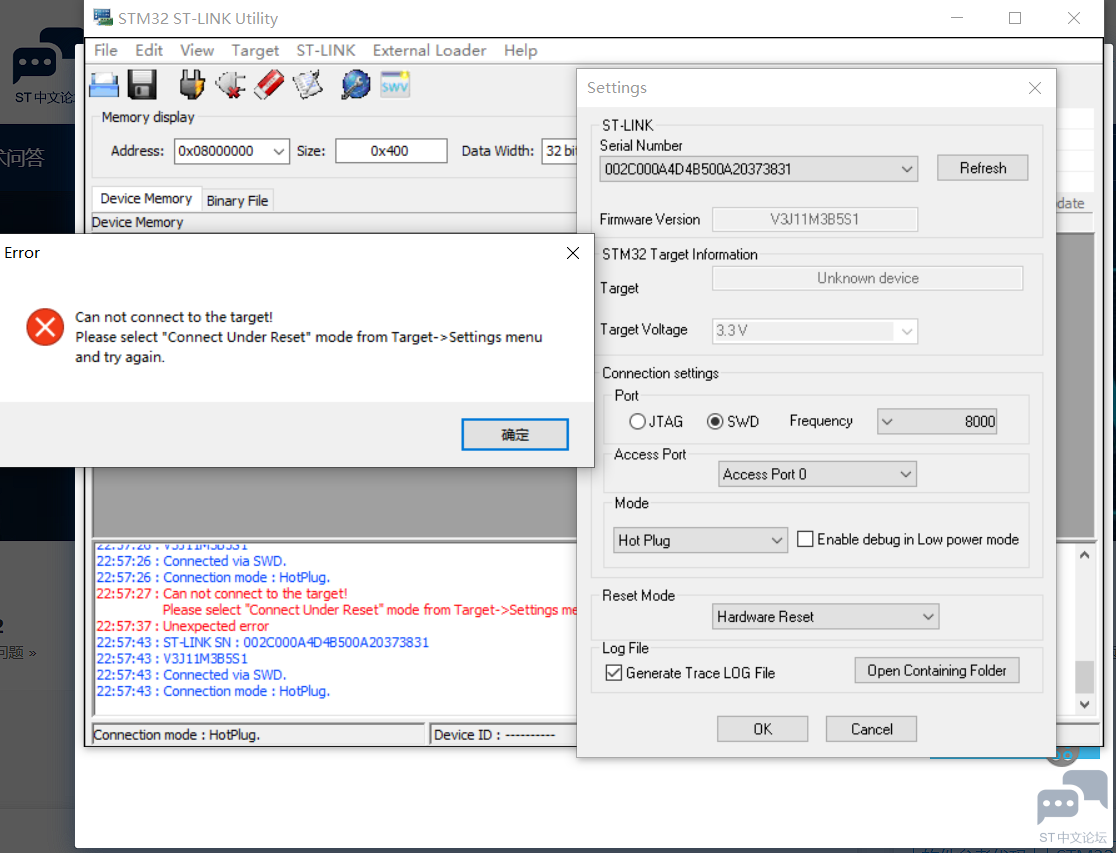Click Open Containing Folder button
The image size is (1116, 853).
(937, 671)
